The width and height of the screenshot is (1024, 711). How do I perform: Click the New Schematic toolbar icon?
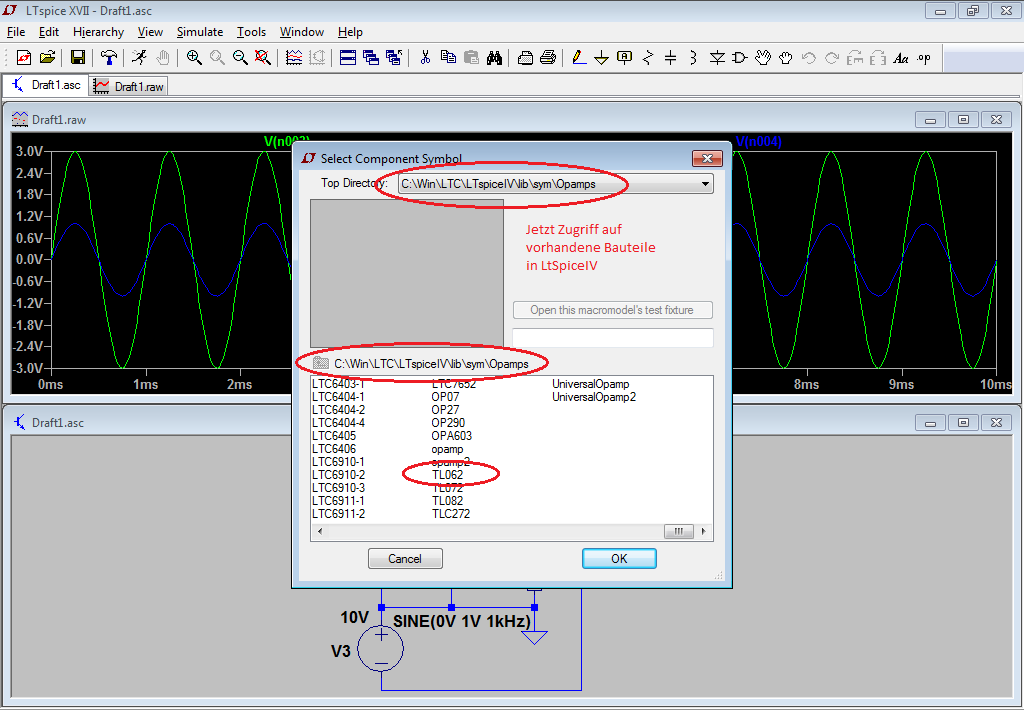[24, 58]
